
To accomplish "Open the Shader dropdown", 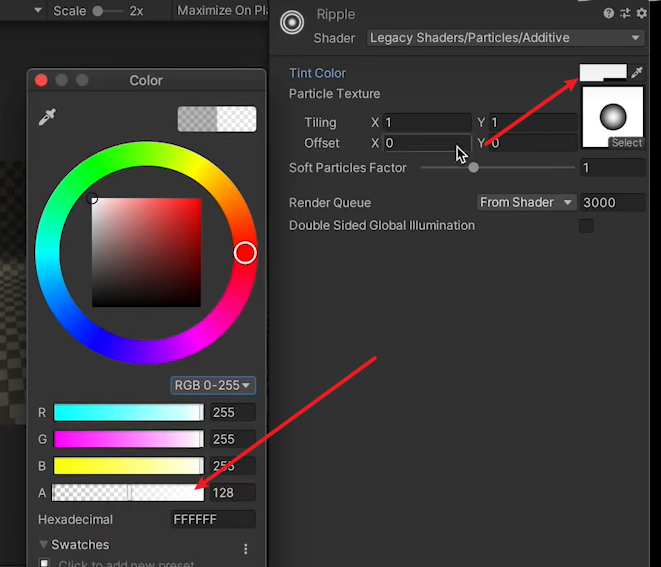I will pyautogui.click(x=505, y=38).
